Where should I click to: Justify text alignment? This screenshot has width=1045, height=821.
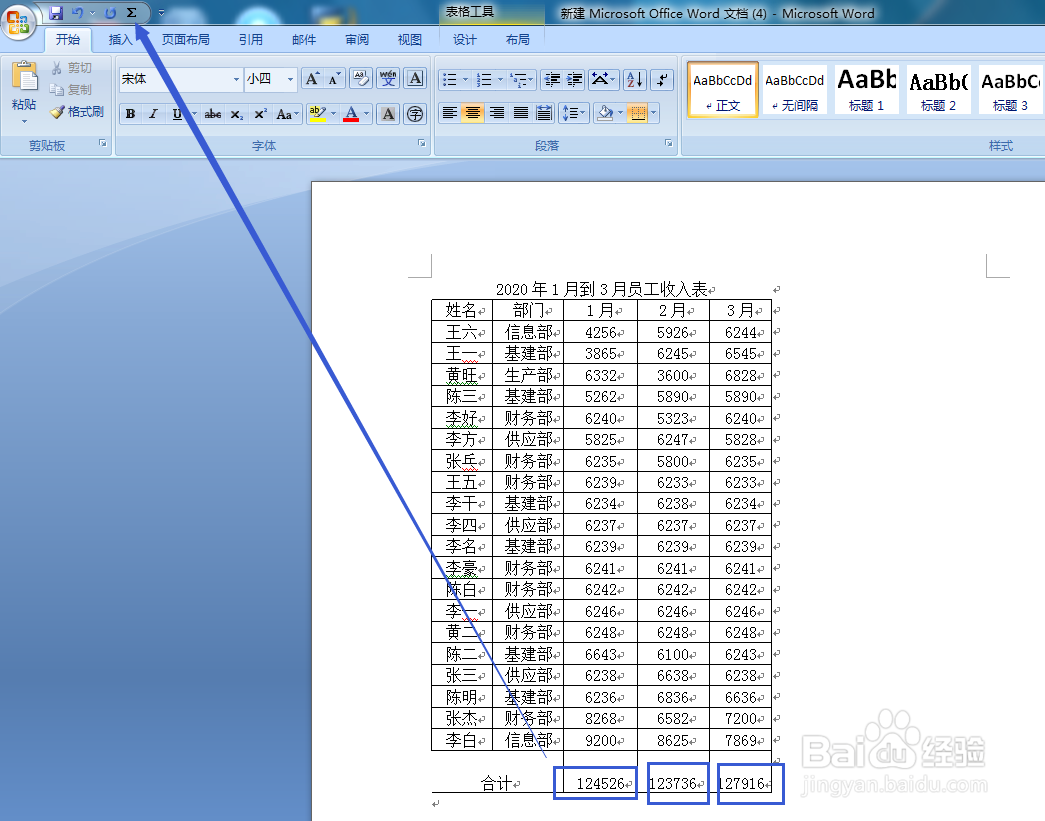tap(521, 113)
